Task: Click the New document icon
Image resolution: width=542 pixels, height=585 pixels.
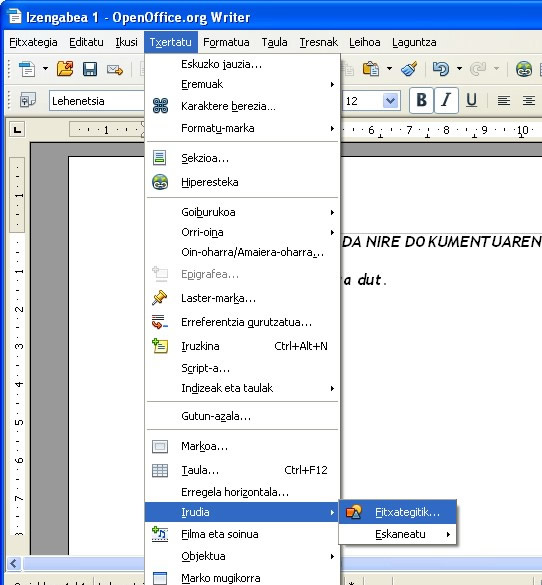Action: coord(27,69)
